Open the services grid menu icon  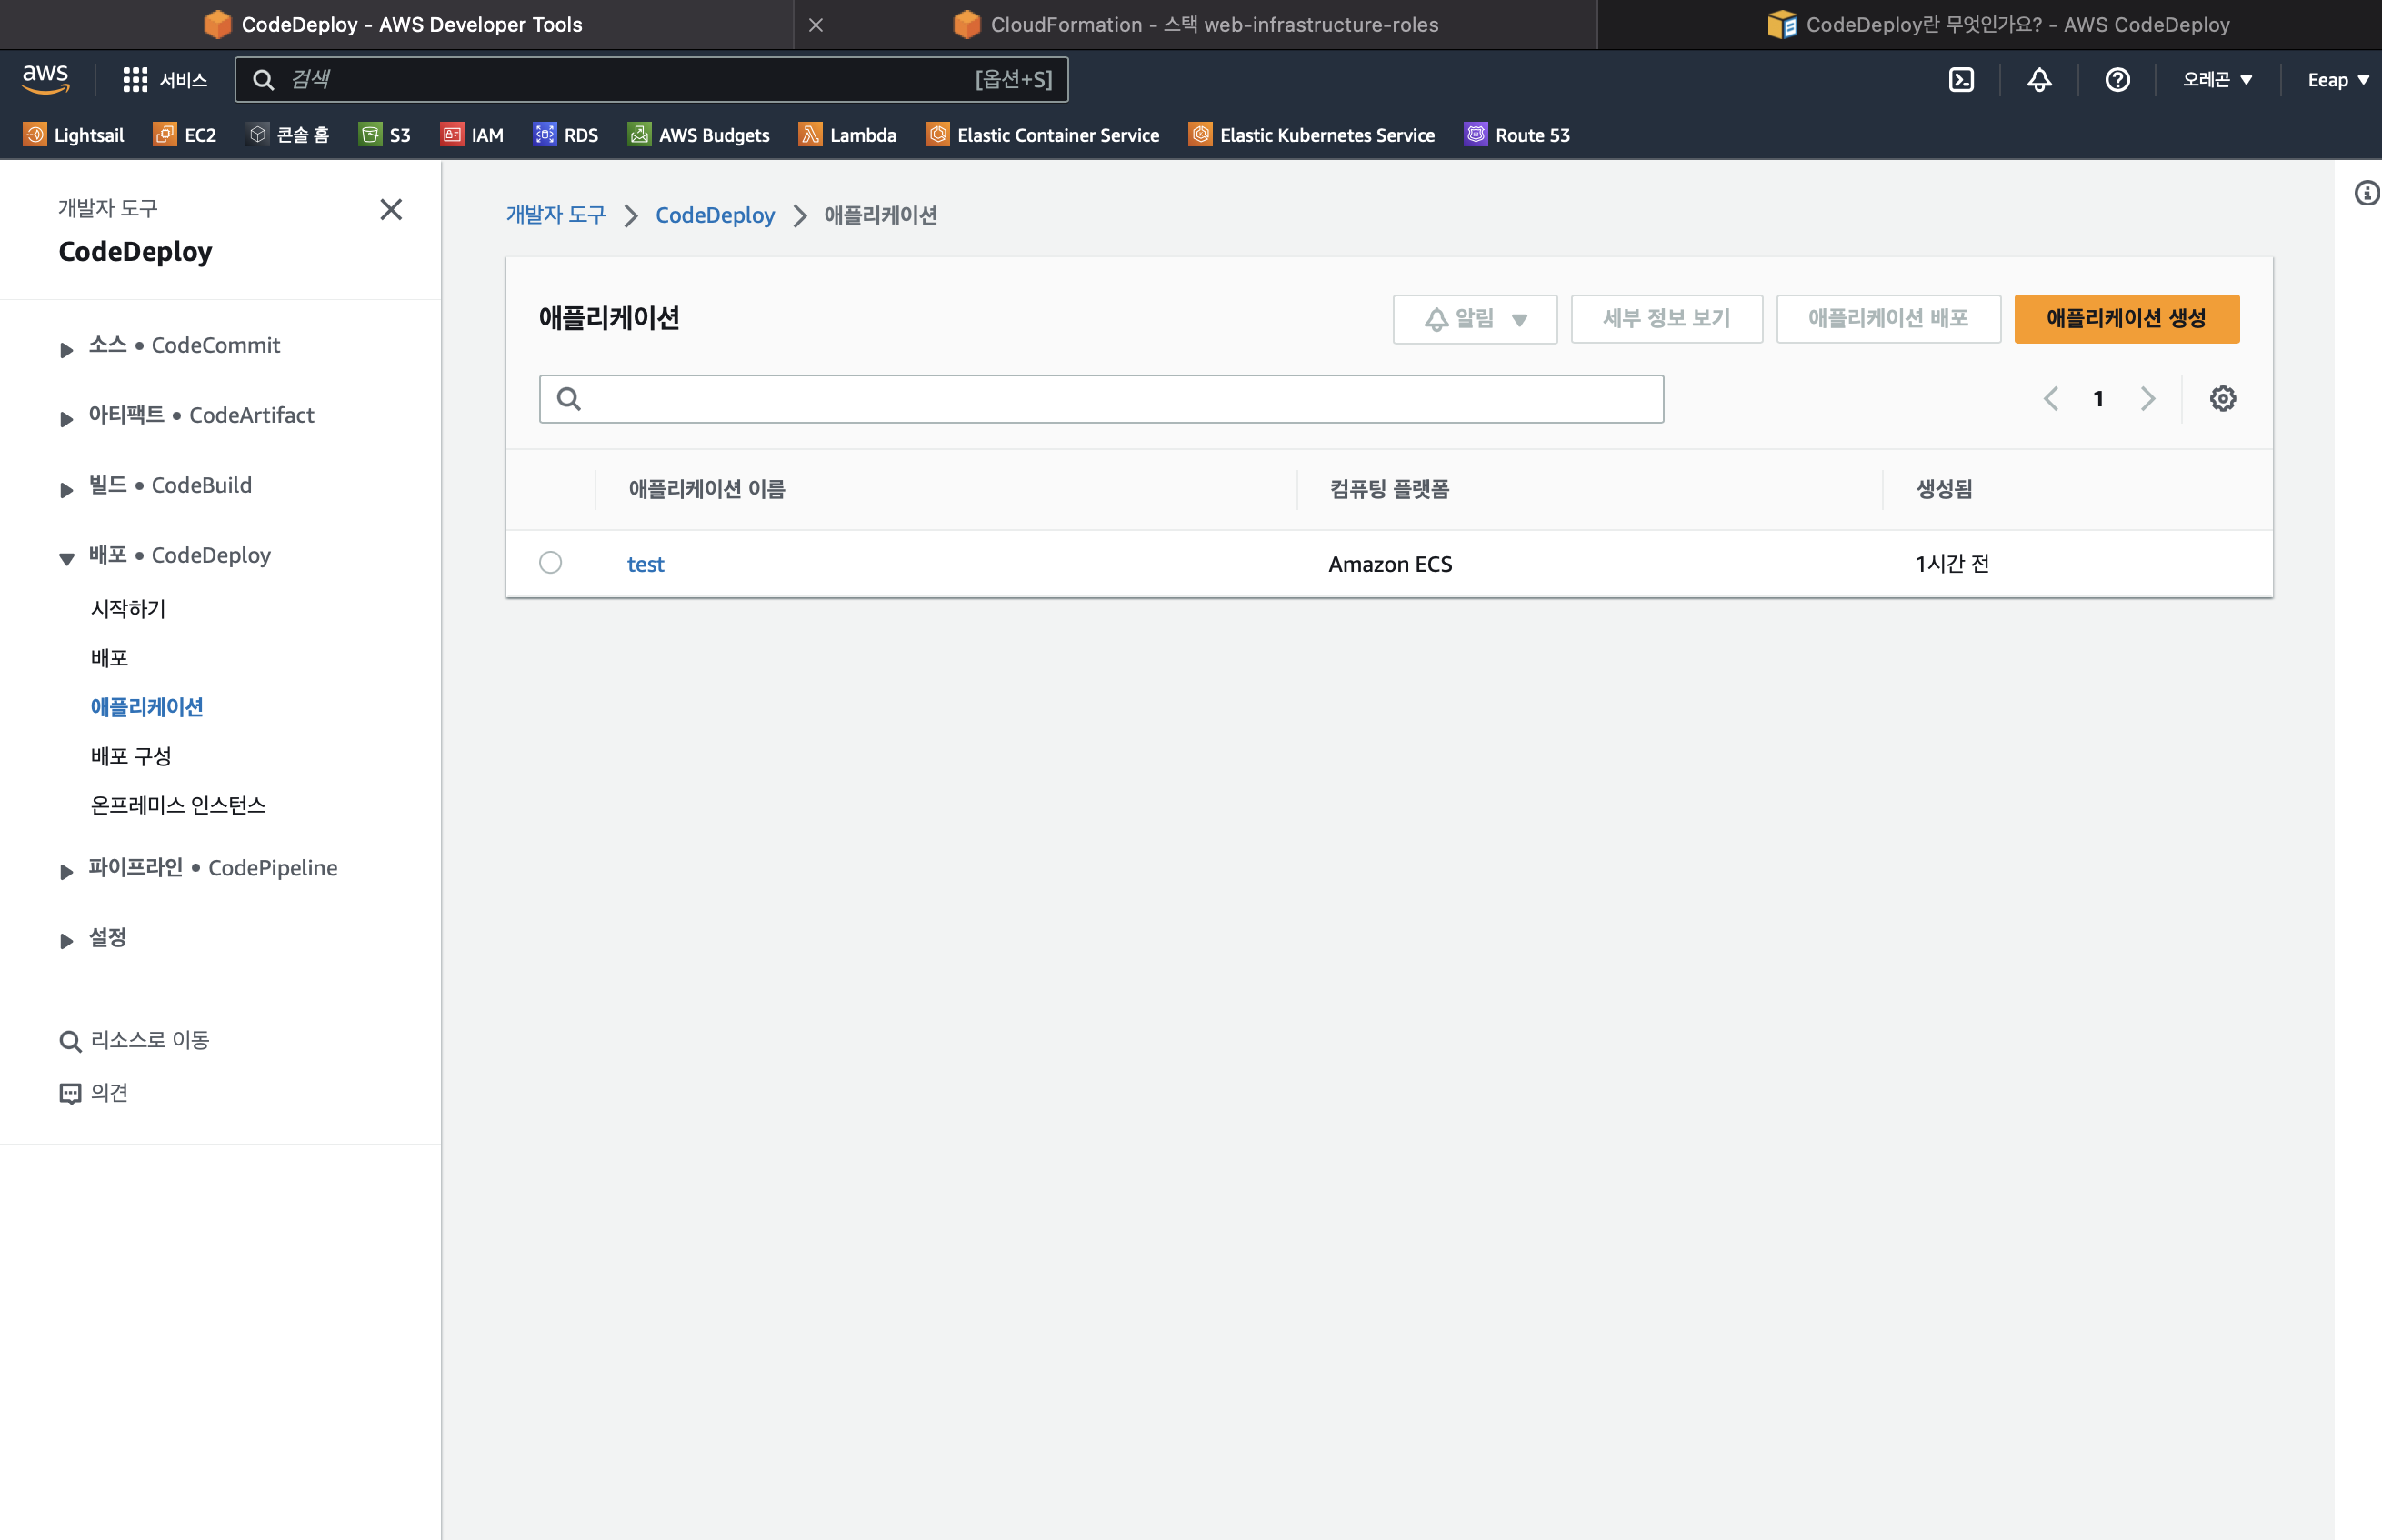[x=135, y=80]
